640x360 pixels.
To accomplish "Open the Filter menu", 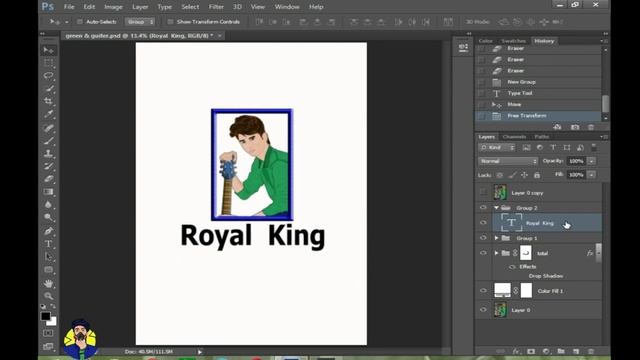I will [216, 7].
